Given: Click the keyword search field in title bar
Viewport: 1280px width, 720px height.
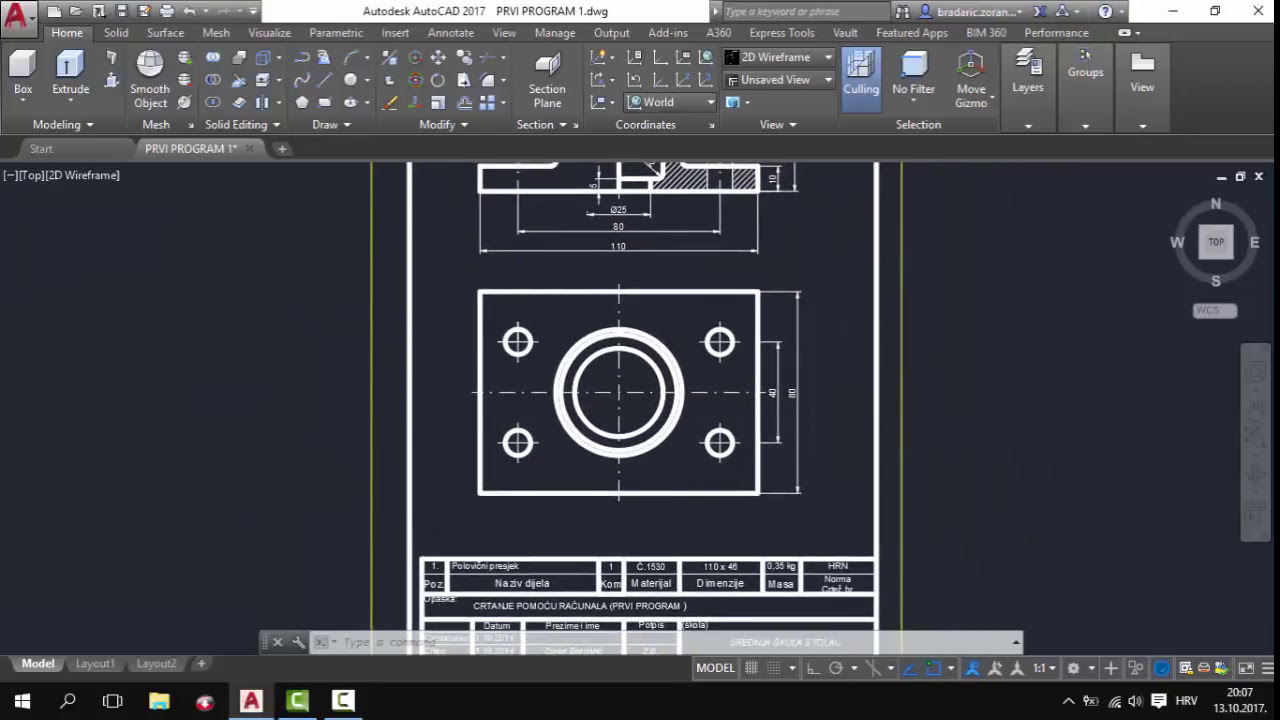Looking at the screenshot, I should tap(805, 12).
